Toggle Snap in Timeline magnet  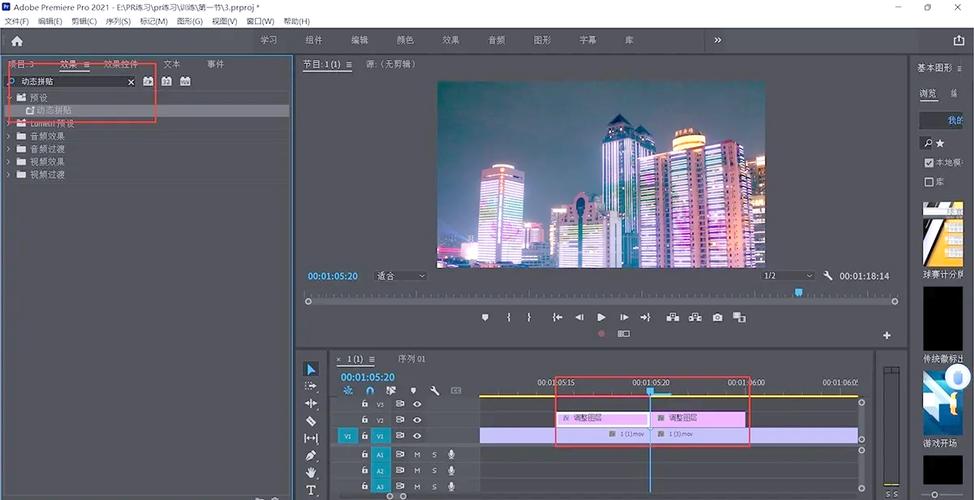pyautogui.click(x=370, y=391)
